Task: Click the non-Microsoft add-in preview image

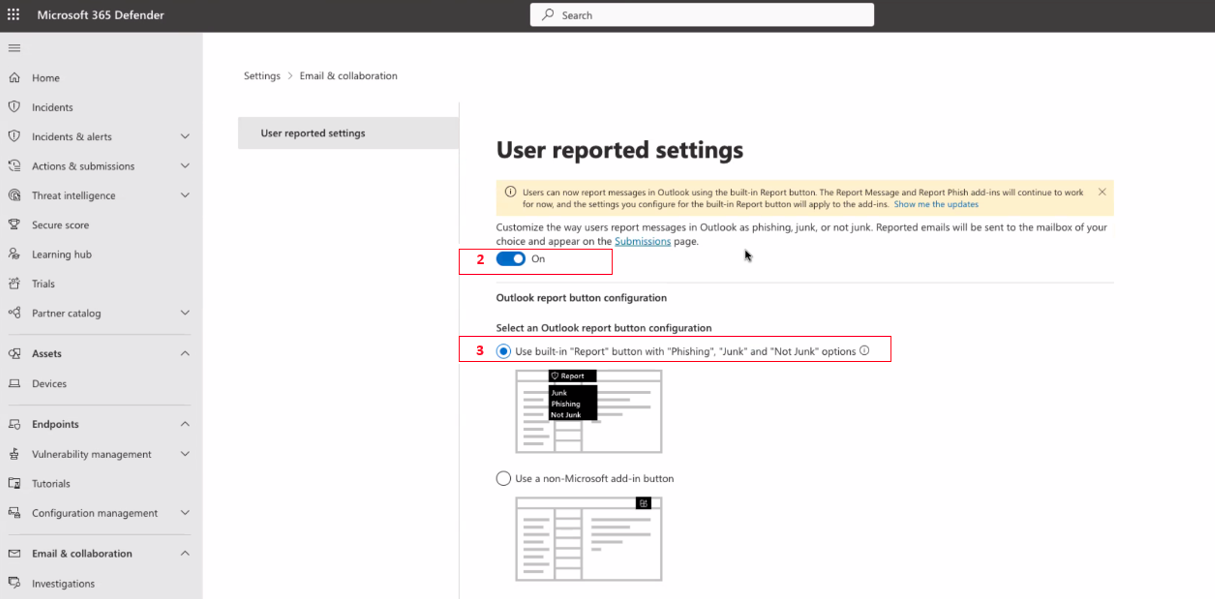Action: [x=589, y=538]
